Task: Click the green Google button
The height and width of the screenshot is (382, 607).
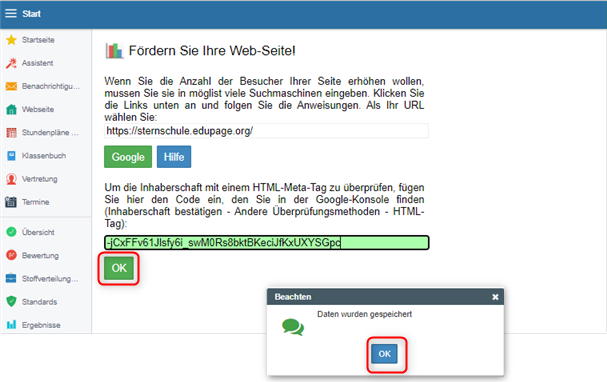Action: [x=128, y=157]
